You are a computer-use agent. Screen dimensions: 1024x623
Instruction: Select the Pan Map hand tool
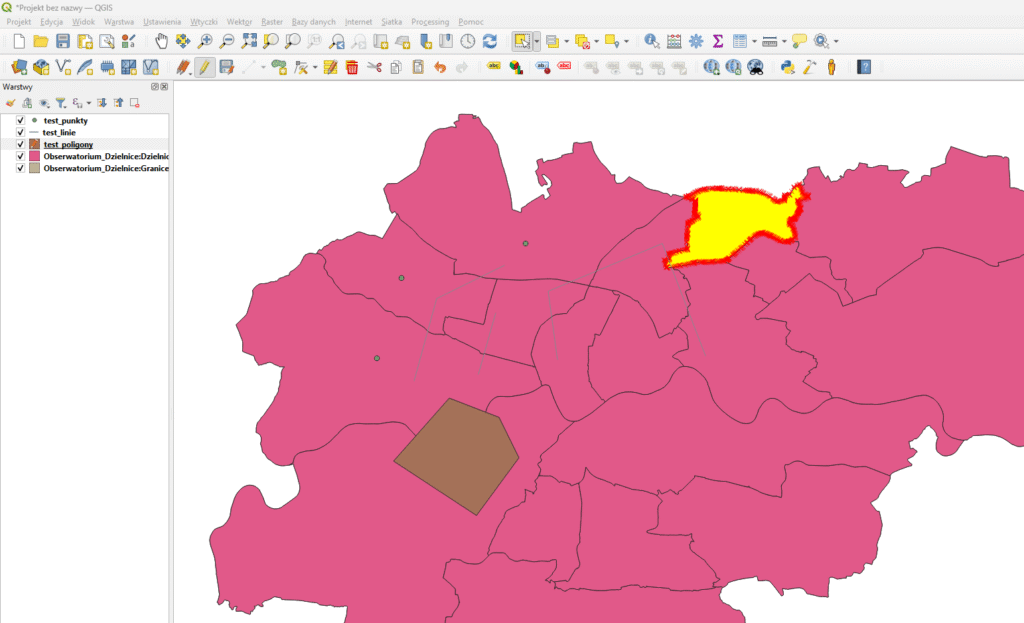coord(161,41)
